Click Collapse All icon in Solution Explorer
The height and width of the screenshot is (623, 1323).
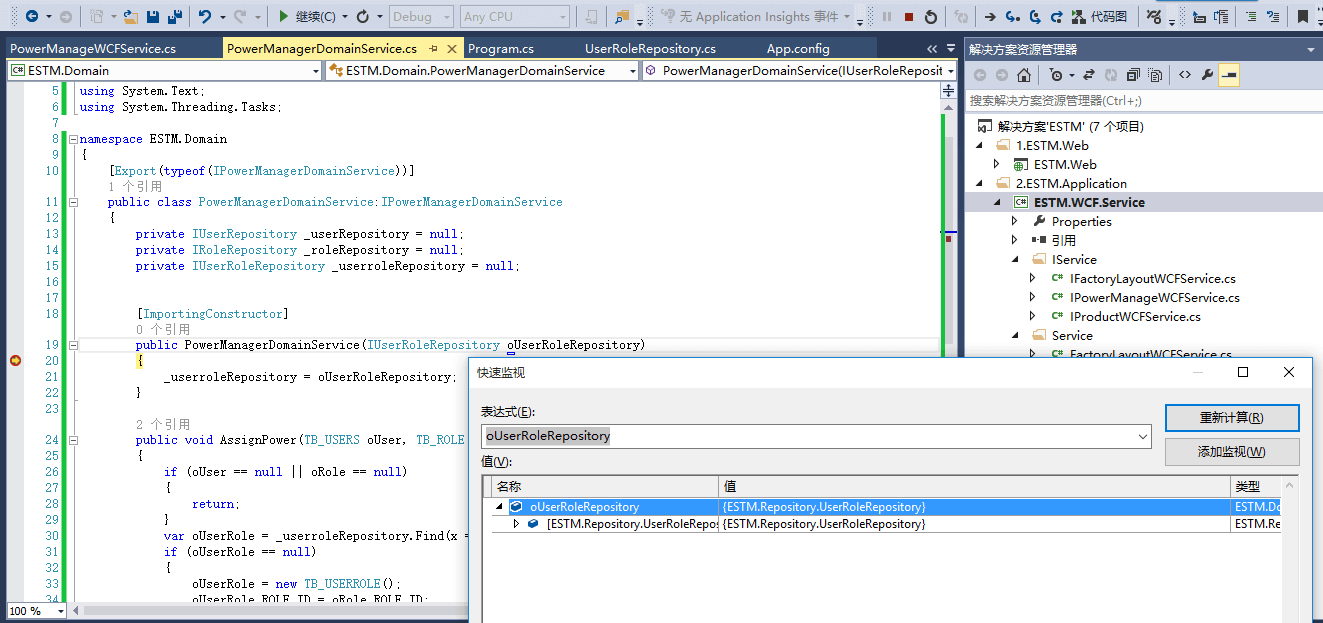pyautogui.click(x=1133, y=75)
